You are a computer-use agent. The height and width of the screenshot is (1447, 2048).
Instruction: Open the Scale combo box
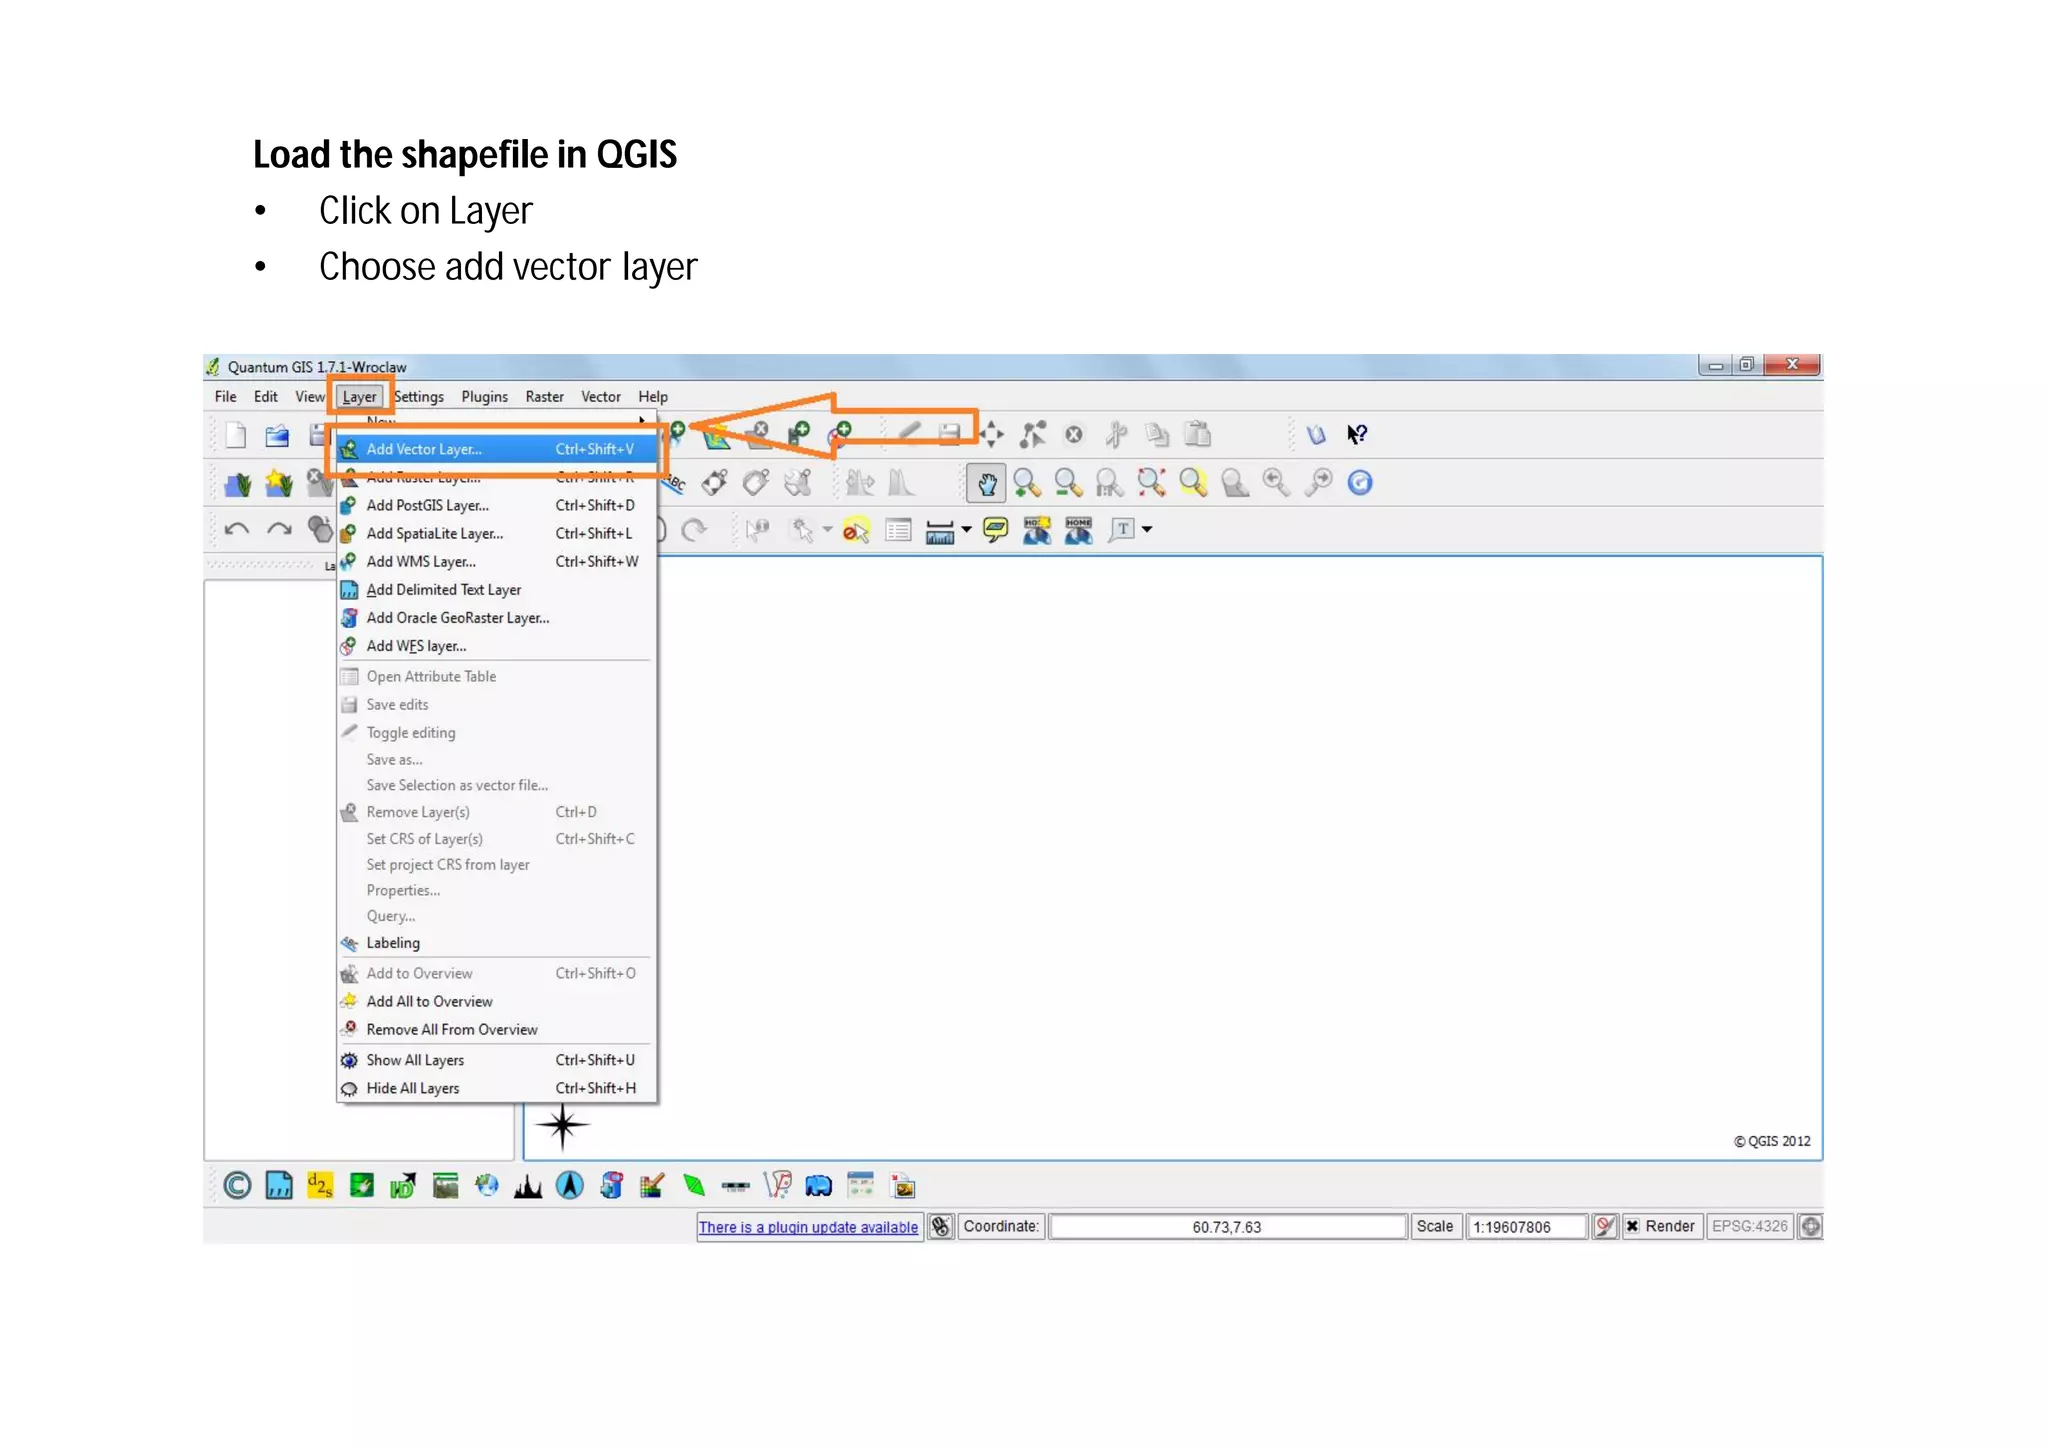tap(1526, 1227)
